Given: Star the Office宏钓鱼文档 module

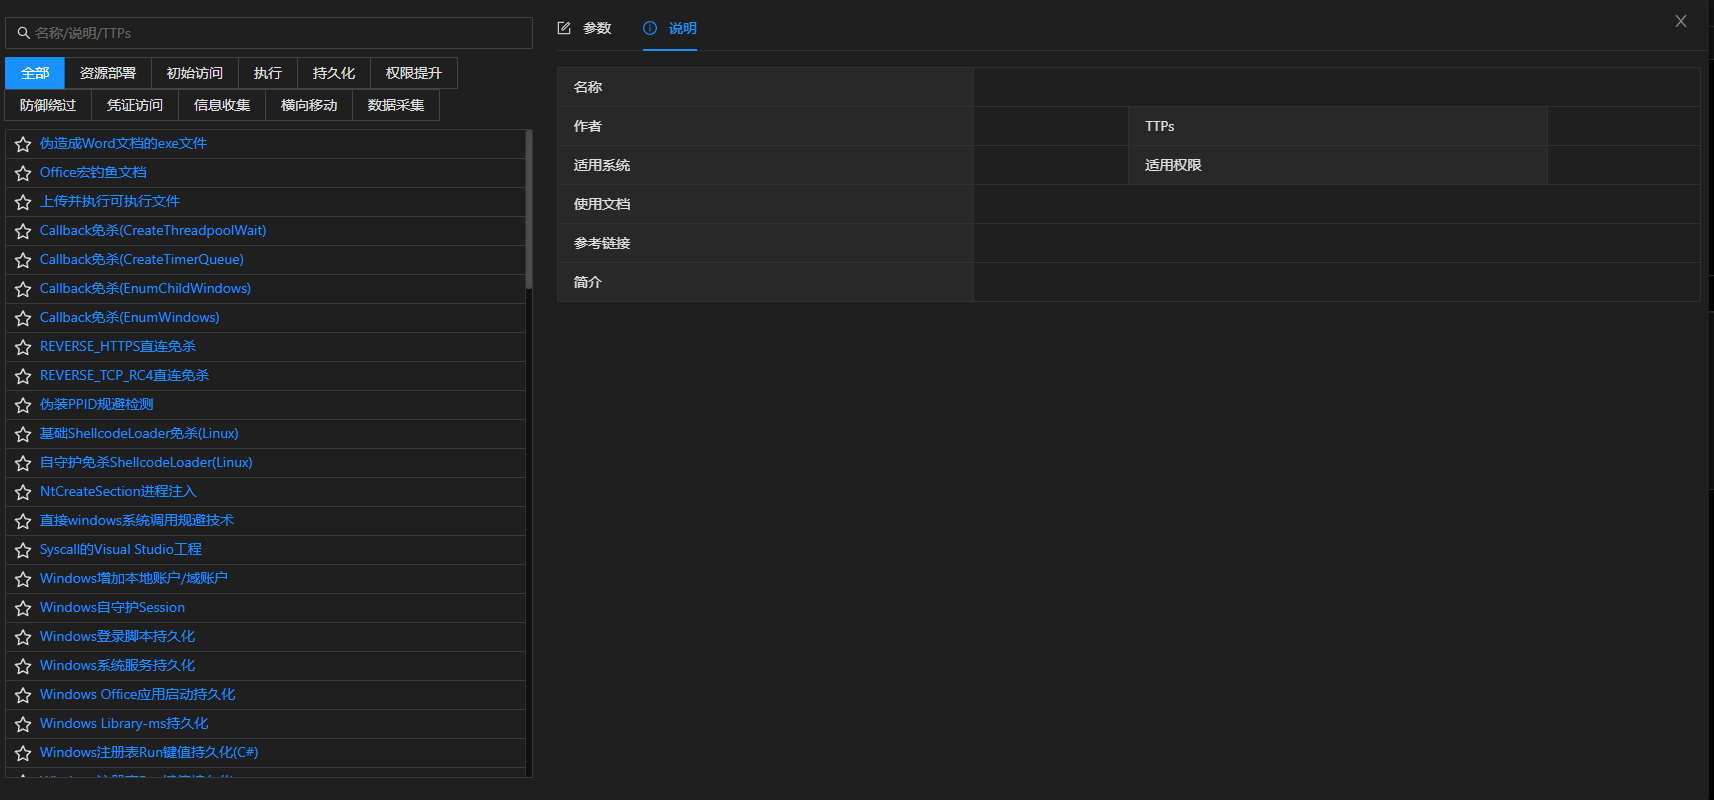Looking at the screenshot, I should coord(23,173).
